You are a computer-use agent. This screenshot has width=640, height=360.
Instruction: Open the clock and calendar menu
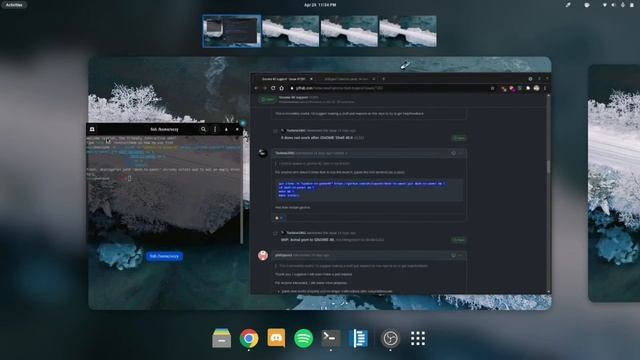320,5
